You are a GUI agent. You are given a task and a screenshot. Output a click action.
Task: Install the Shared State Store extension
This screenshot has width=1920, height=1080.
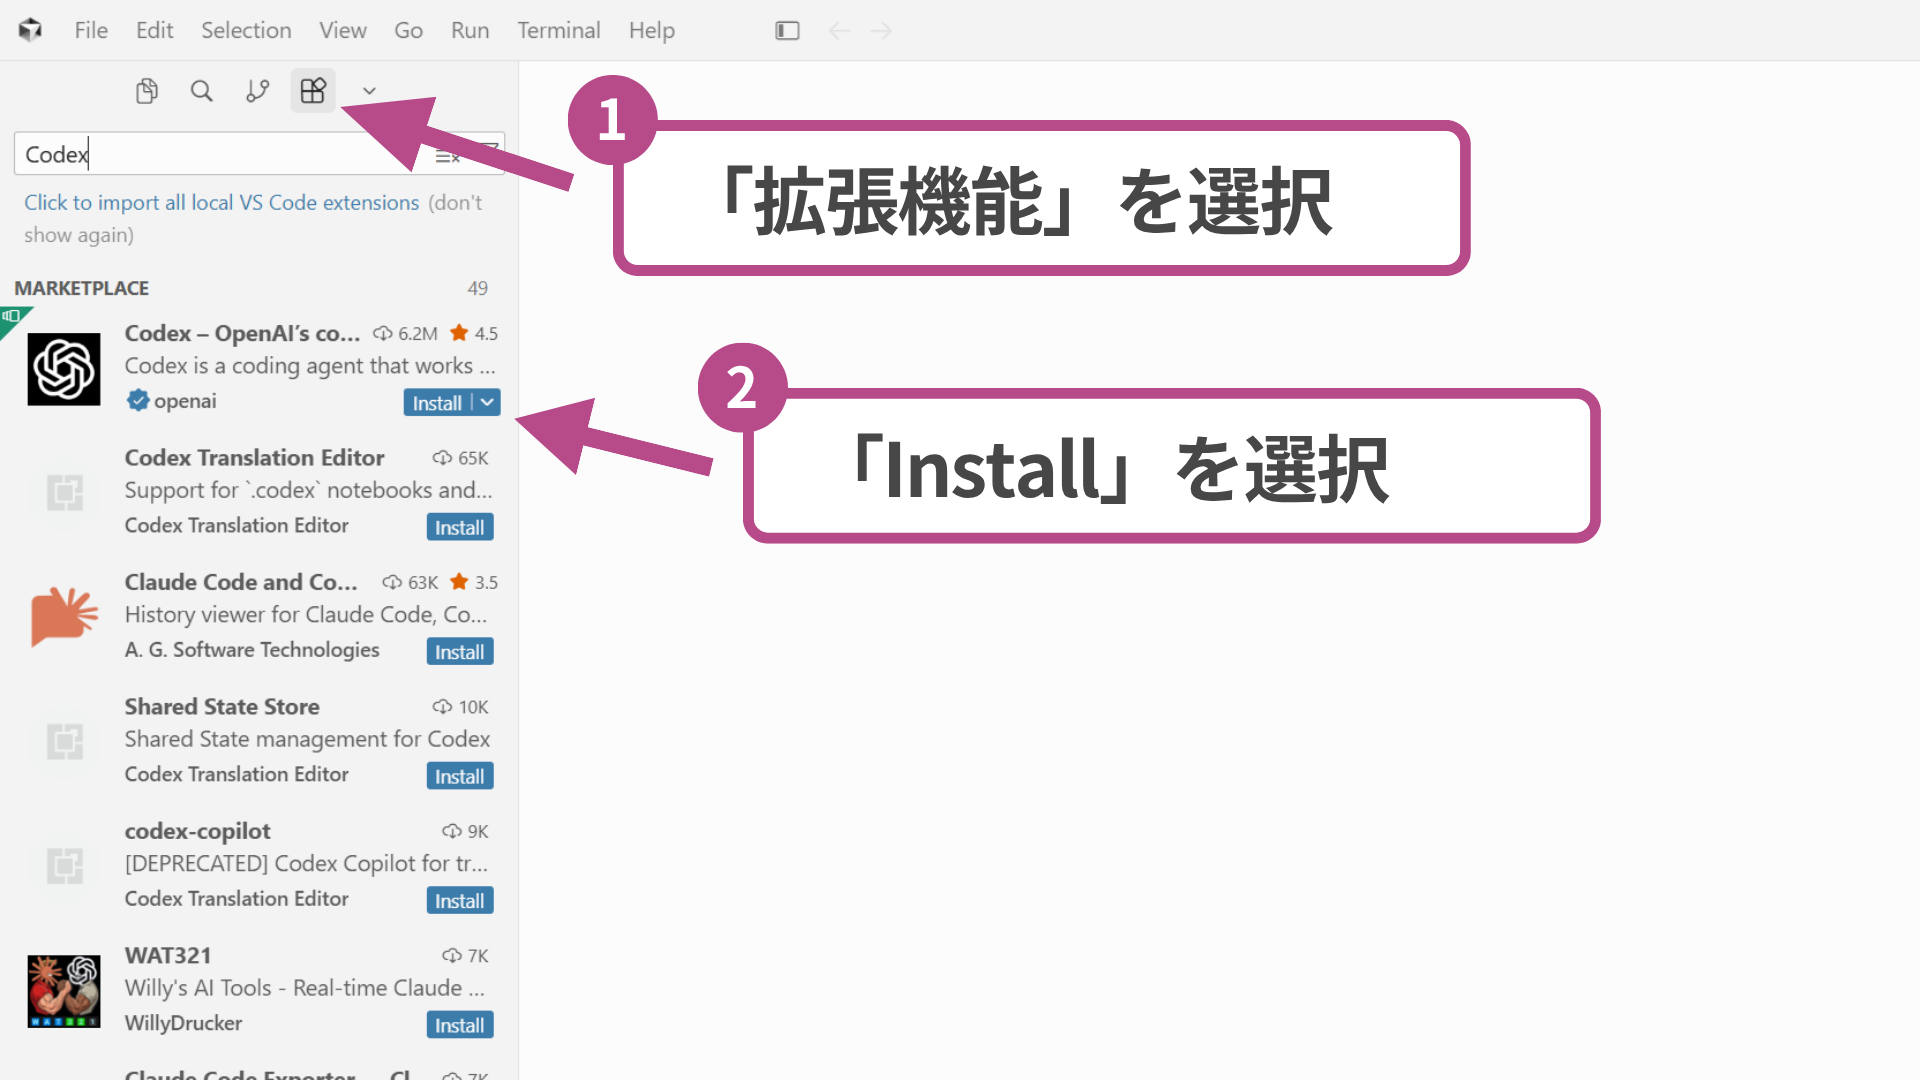pos(460,776)
